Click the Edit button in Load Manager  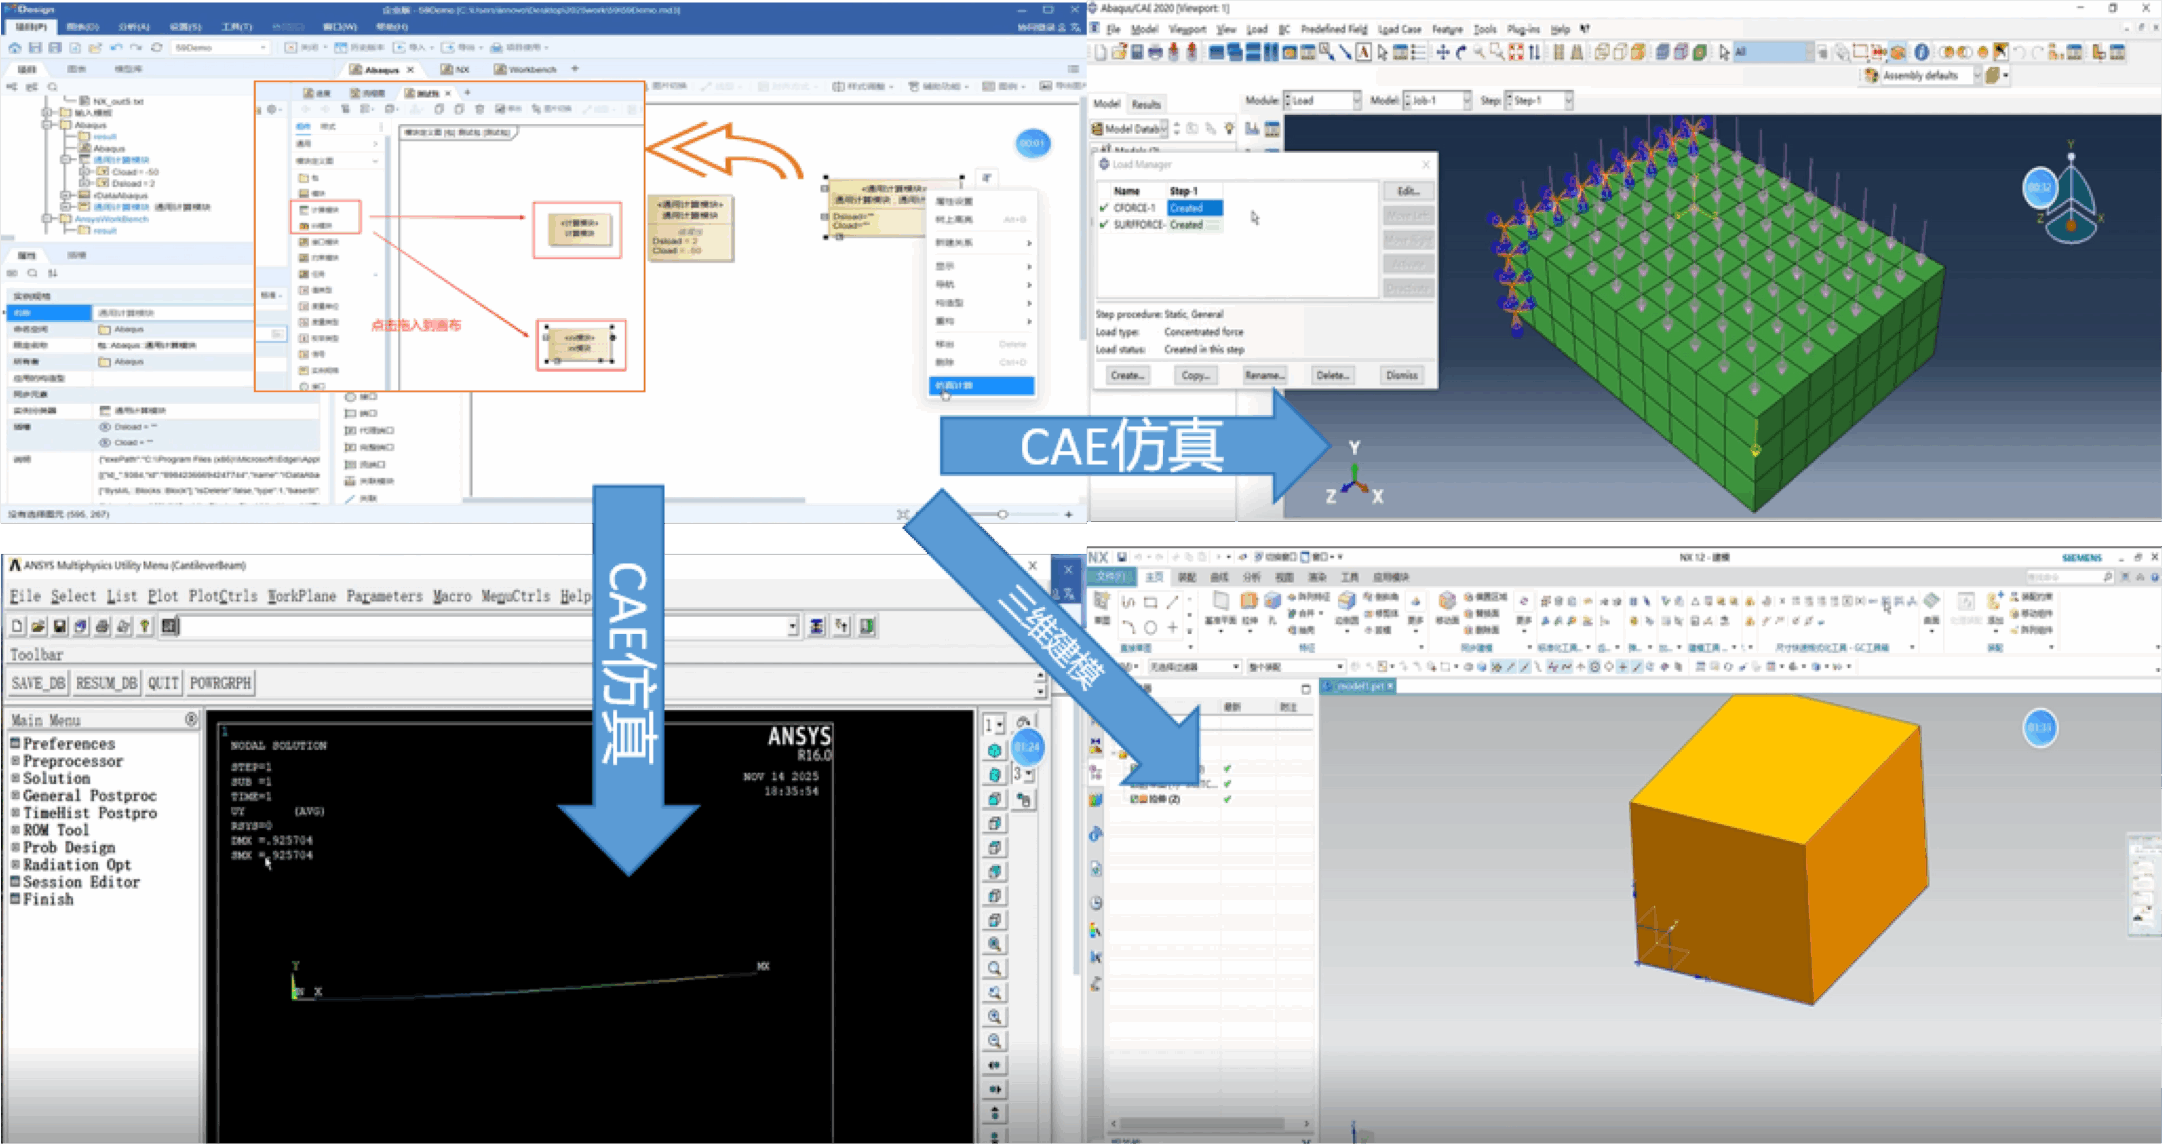pyautogui.click(x=1408, y=191)
